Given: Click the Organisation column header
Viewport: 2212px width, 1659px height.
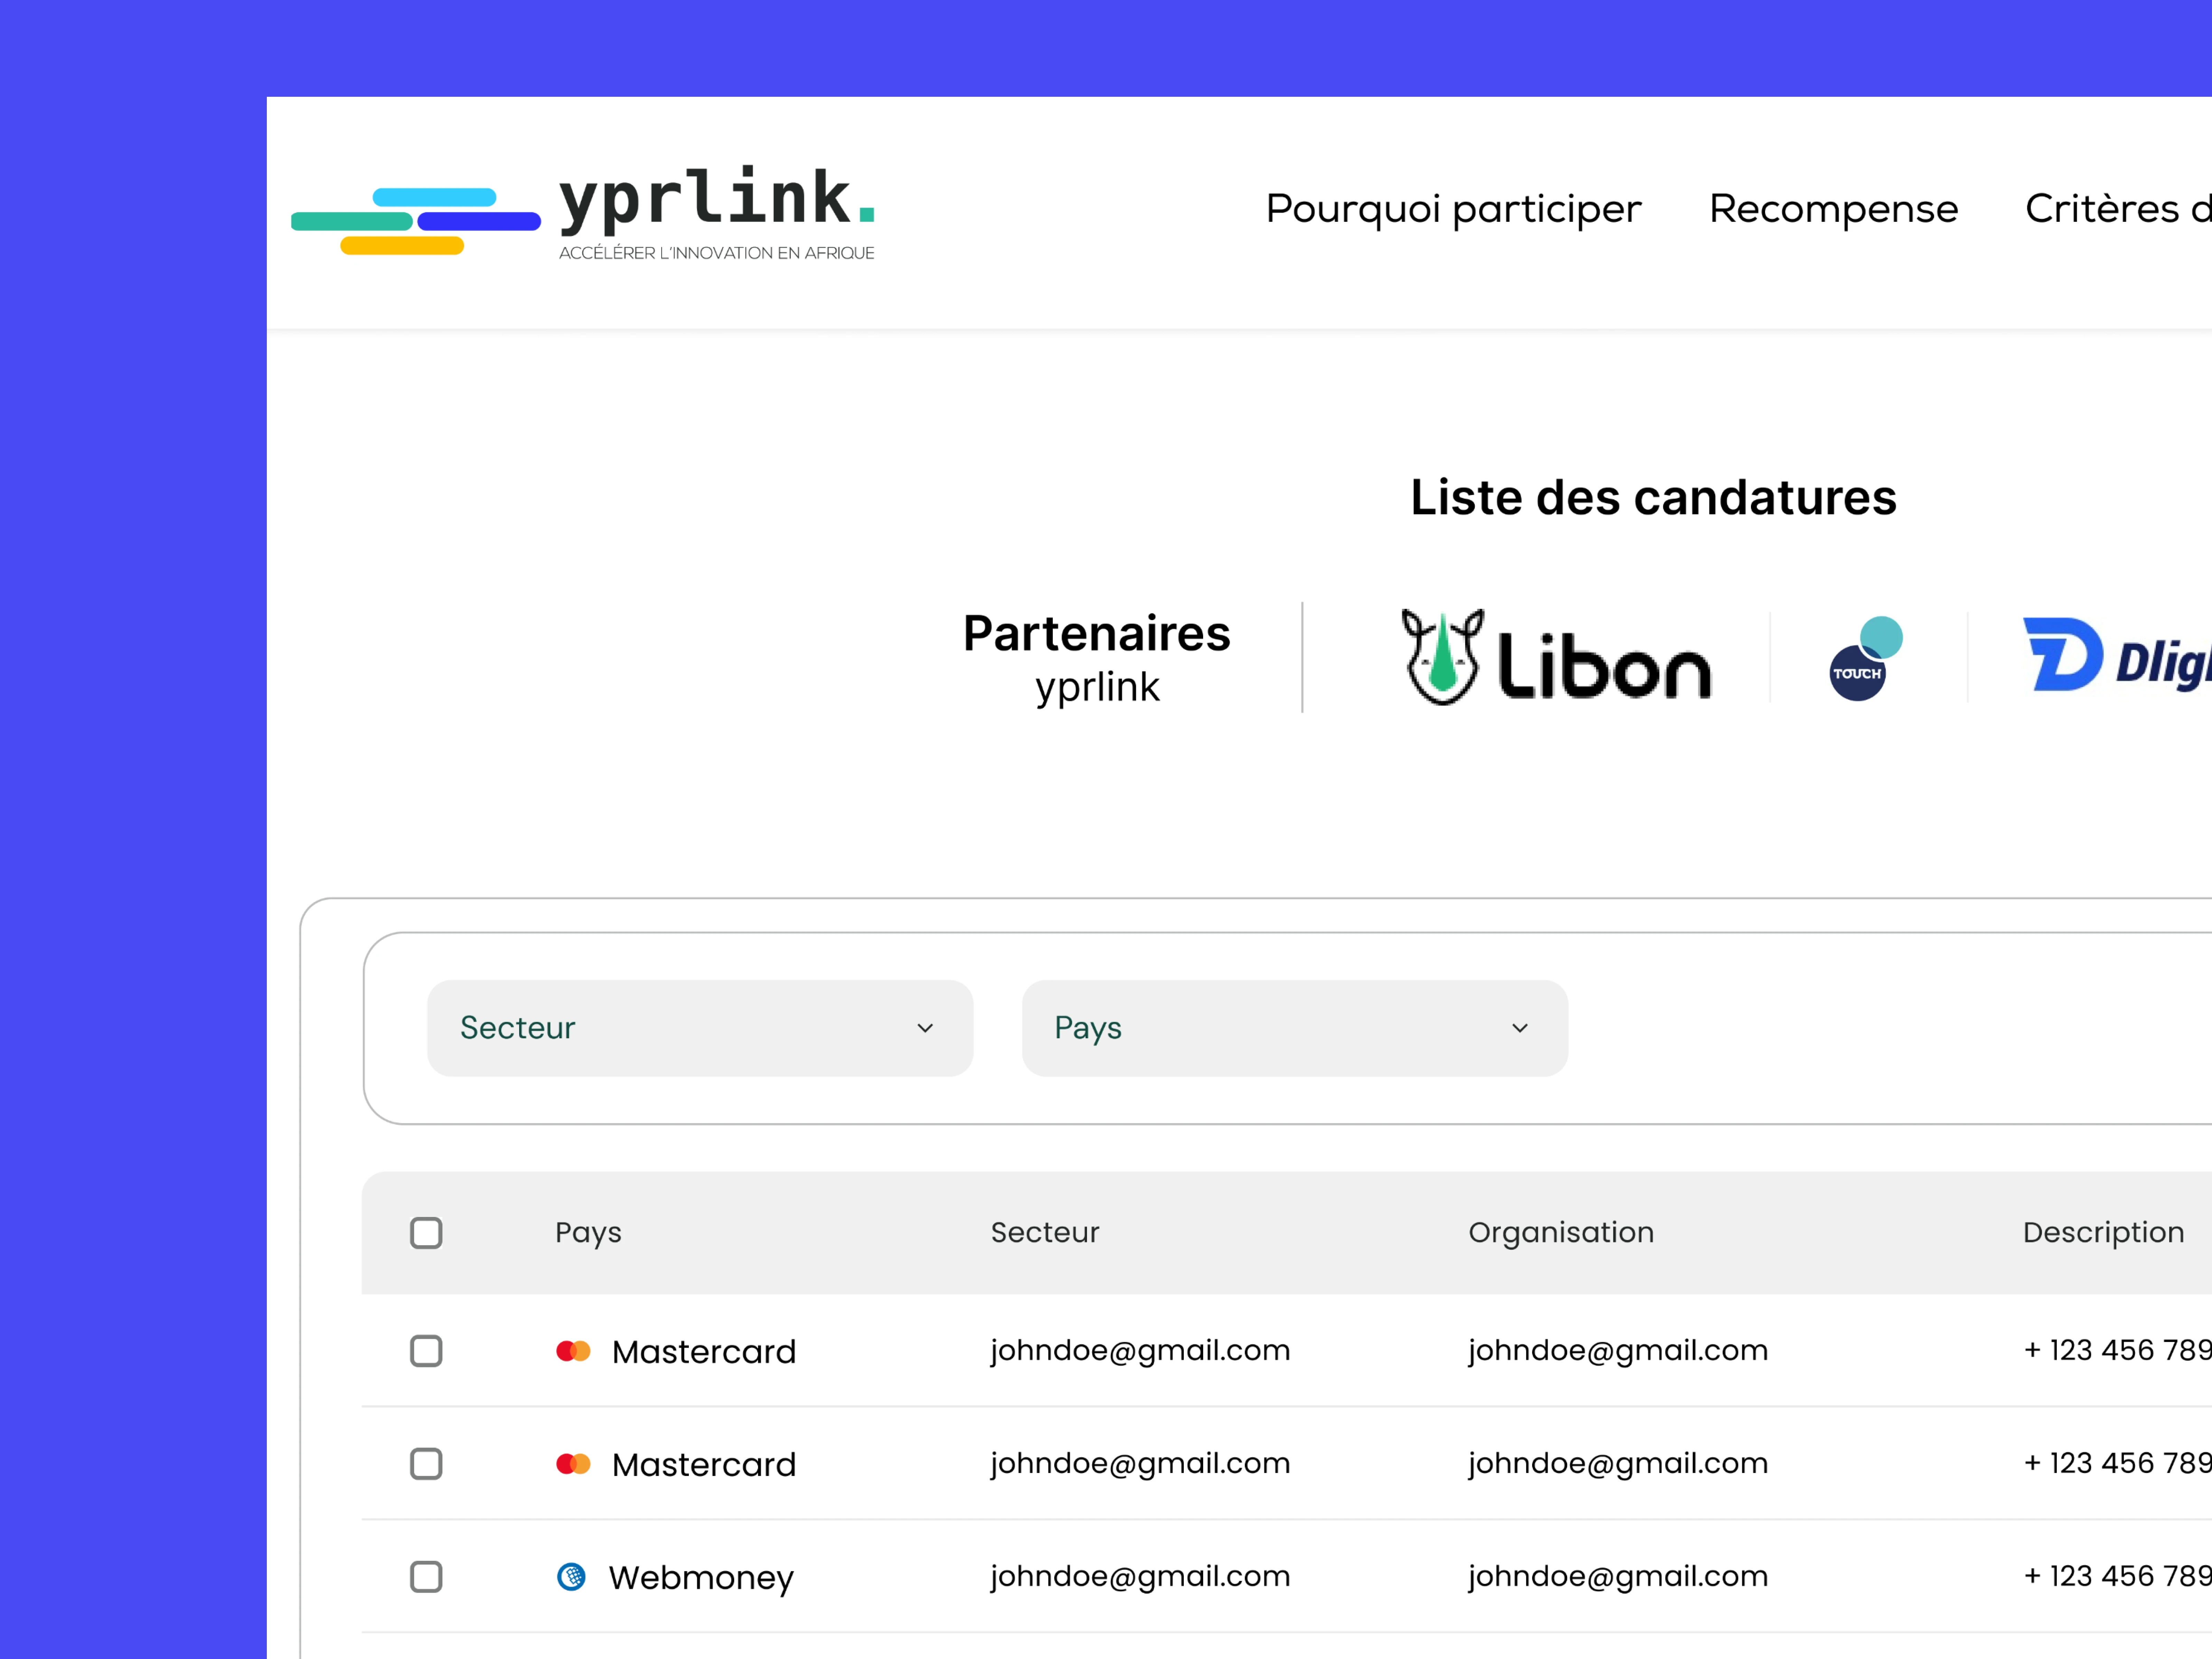Looking at the screenshot, I should tap(1560, 1233).
